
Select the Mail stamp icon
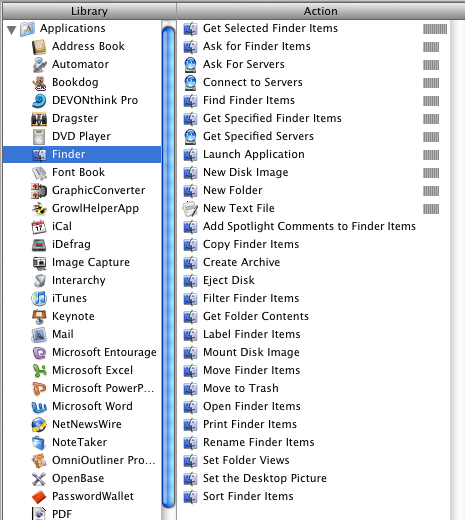click(39, 335)
